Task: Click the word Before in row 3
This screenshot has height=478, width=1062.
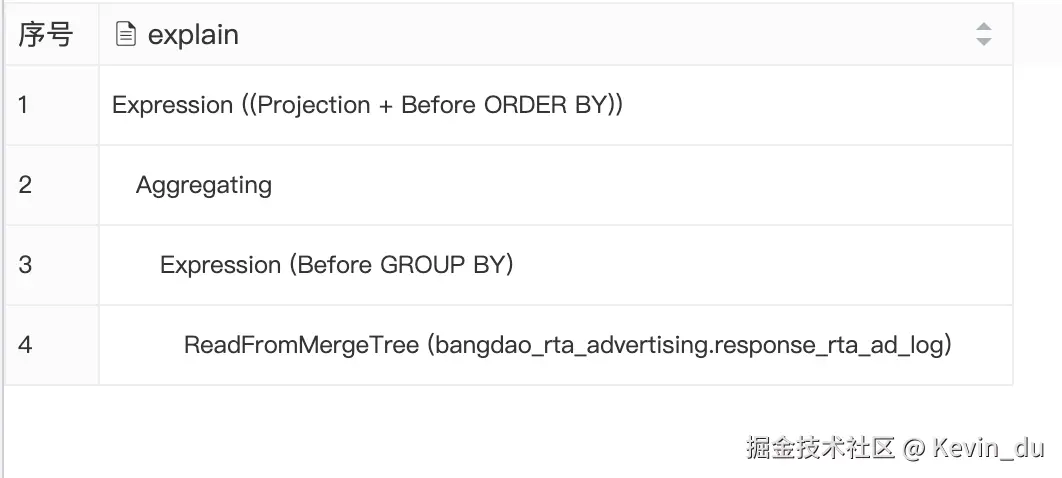Action: (x=335, y=265)
